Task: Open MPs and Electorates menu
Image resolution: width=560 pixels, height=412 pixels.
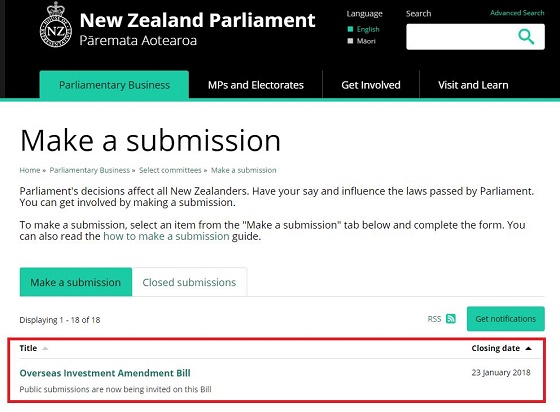Action: coord(256,85)
